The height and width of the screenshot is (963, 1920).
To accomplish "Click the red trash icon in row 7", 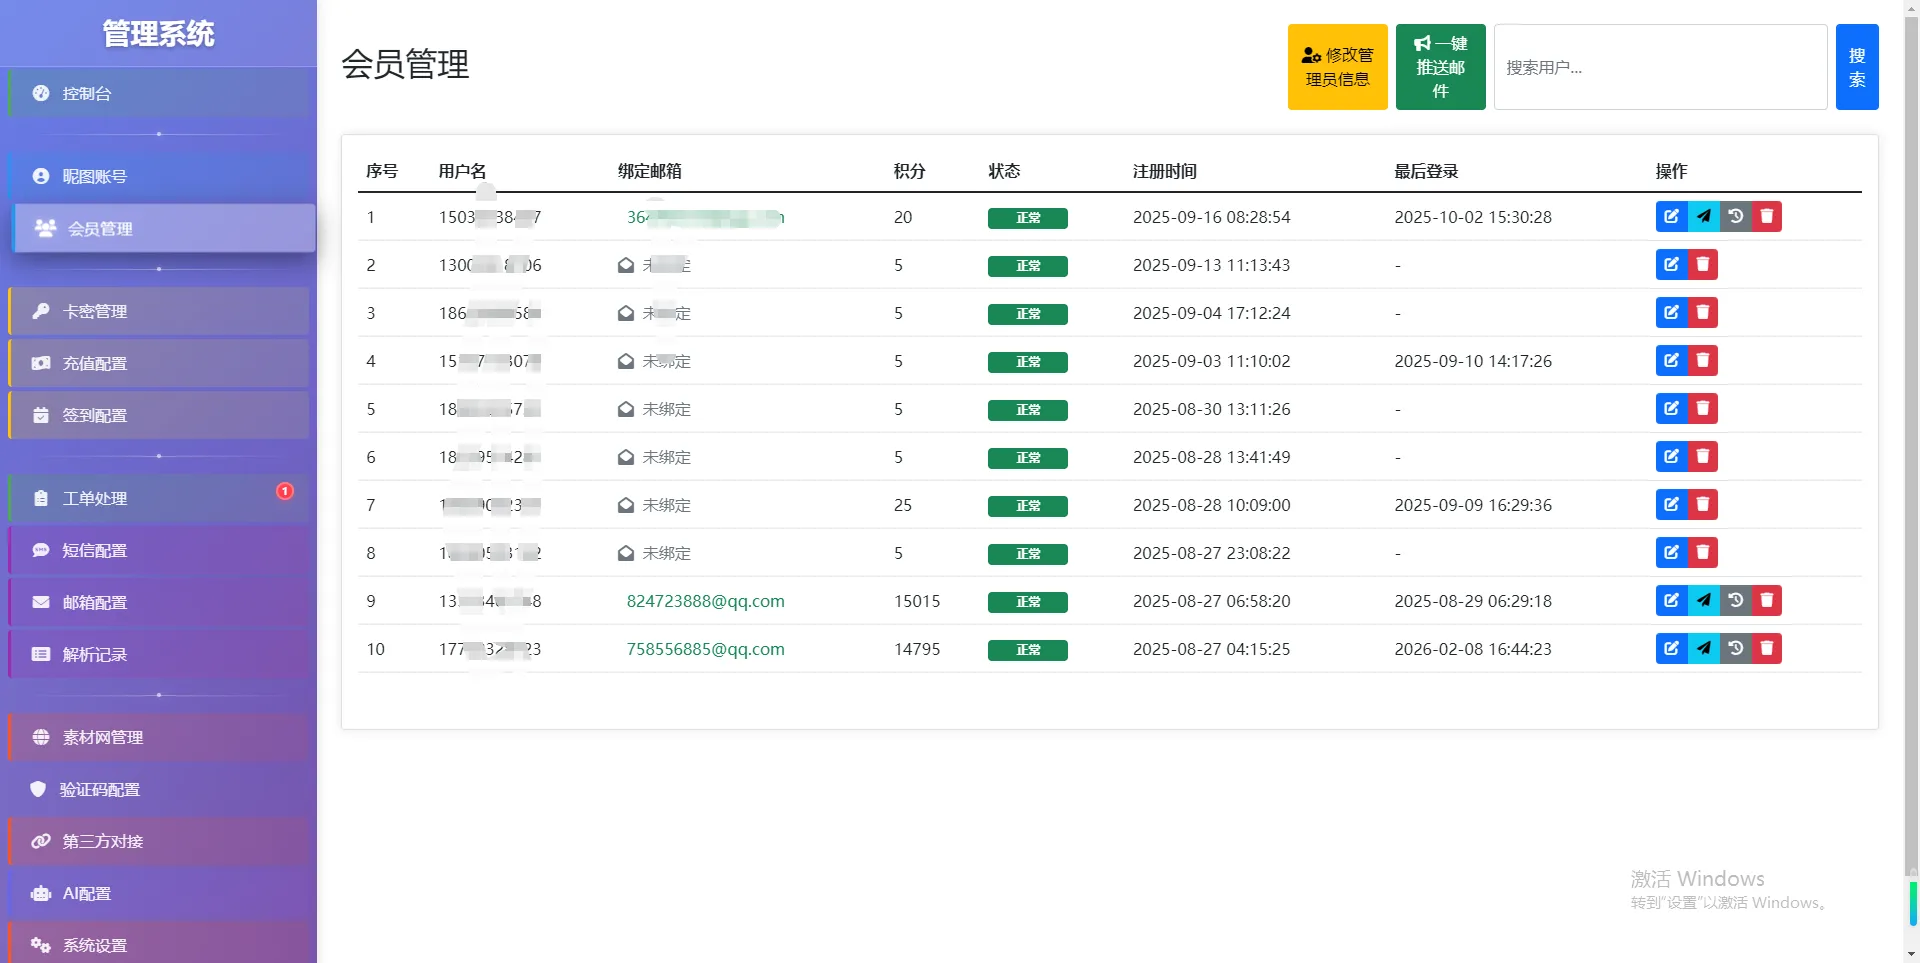I will pos(1702,505).
